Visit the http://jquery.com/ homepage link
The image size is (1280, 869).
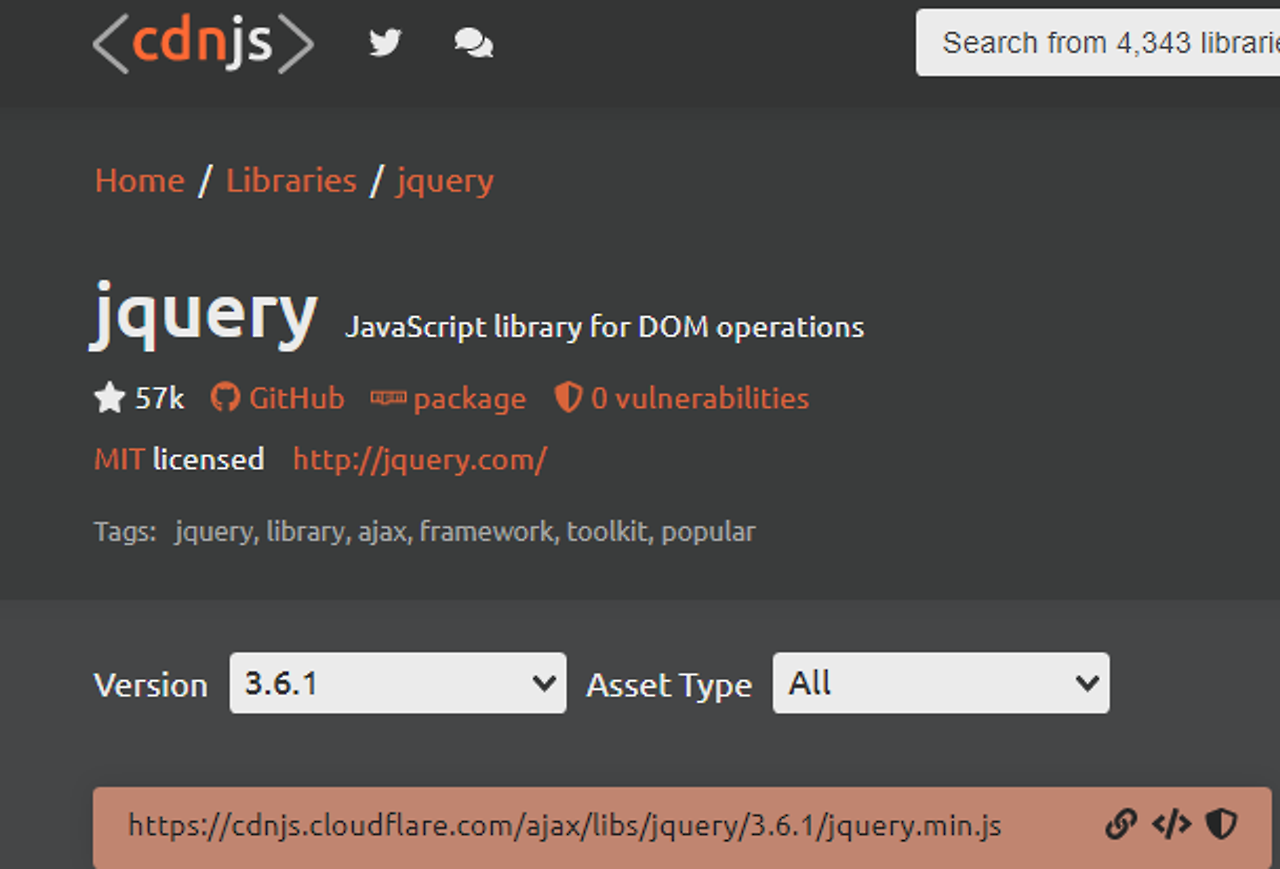tap(420, 460)
